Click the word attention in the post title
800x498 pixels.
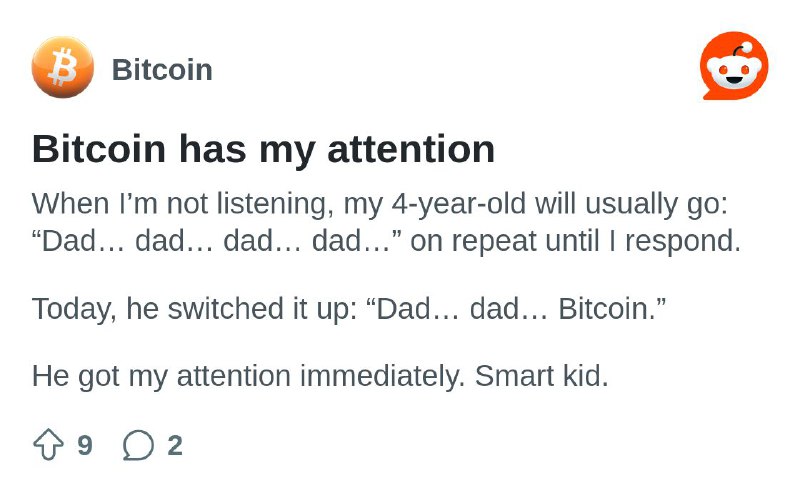(x=411, y=150)
